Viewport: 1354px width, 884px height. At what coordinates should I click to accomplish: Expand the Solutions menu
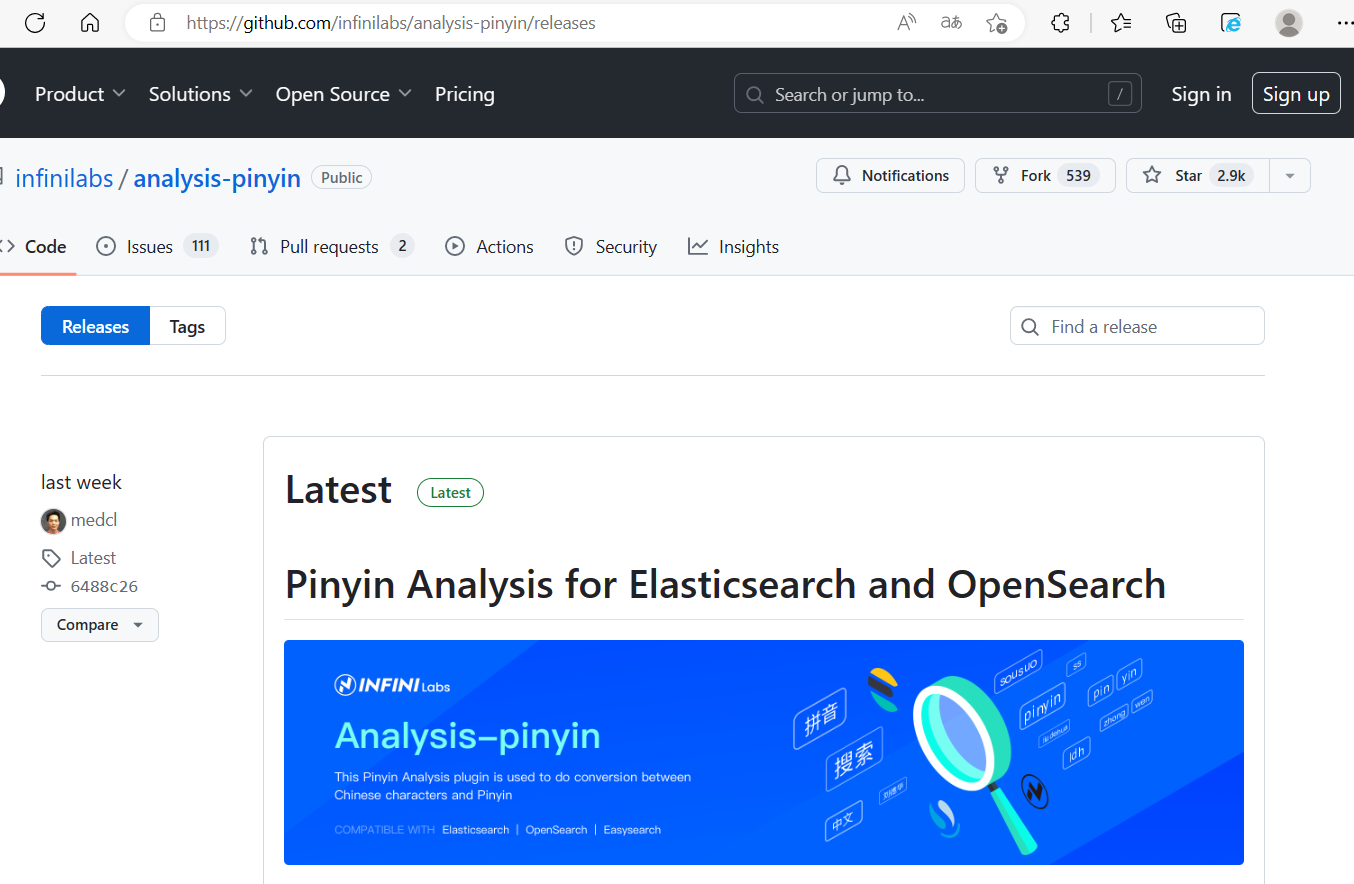click(x=201, y=94)
